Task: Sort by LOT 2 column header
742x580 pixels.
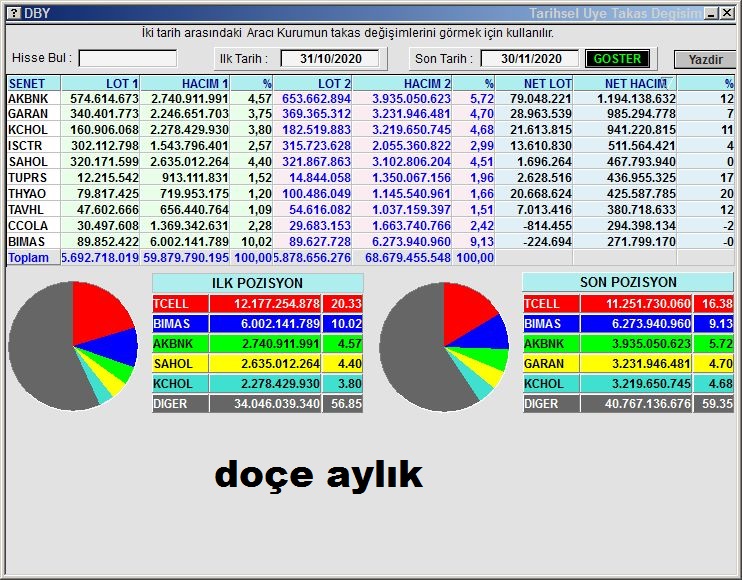Action: click(x=313, y=84)
